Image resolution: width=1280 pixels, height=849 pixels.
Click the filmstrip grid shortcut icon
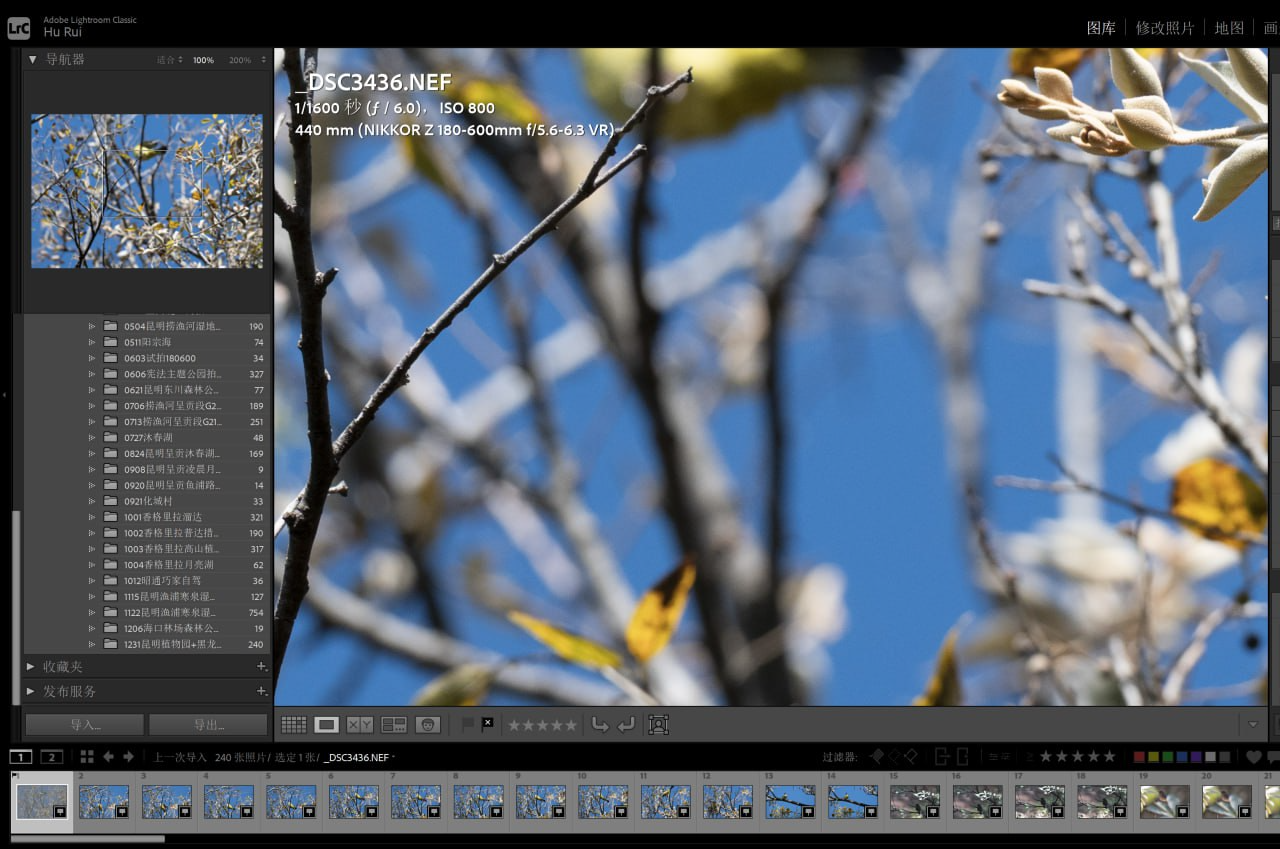(x=87, y=757)
